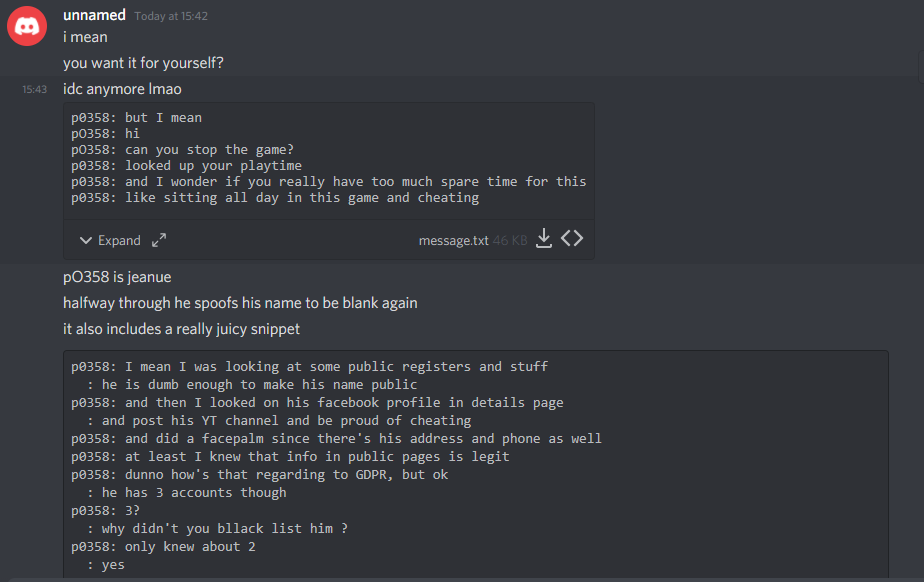
Task: Click the message 'idc anymore lmao'
Action: click(122, 89)
